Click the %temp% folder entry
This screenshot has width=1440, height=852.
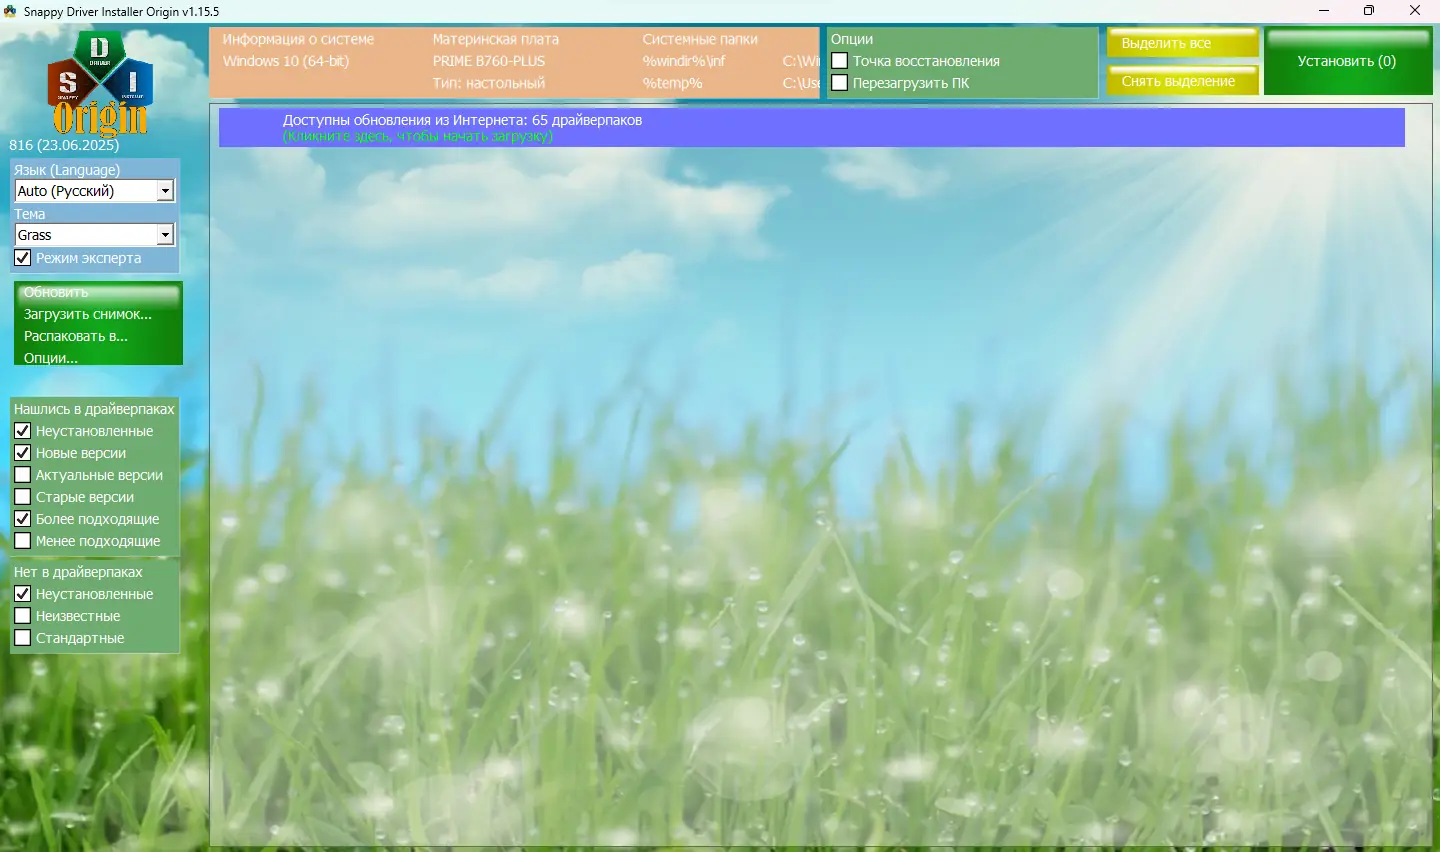tap(672, 83)
